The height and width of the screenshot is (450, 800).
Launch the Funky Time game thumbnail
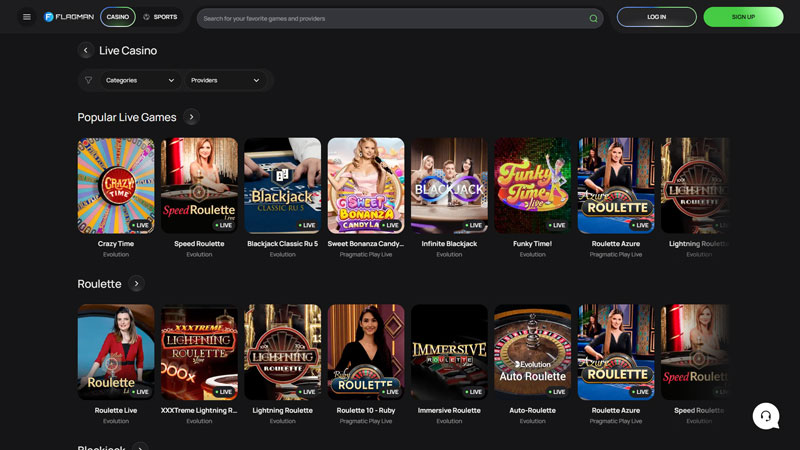click(x=532, y=185)
